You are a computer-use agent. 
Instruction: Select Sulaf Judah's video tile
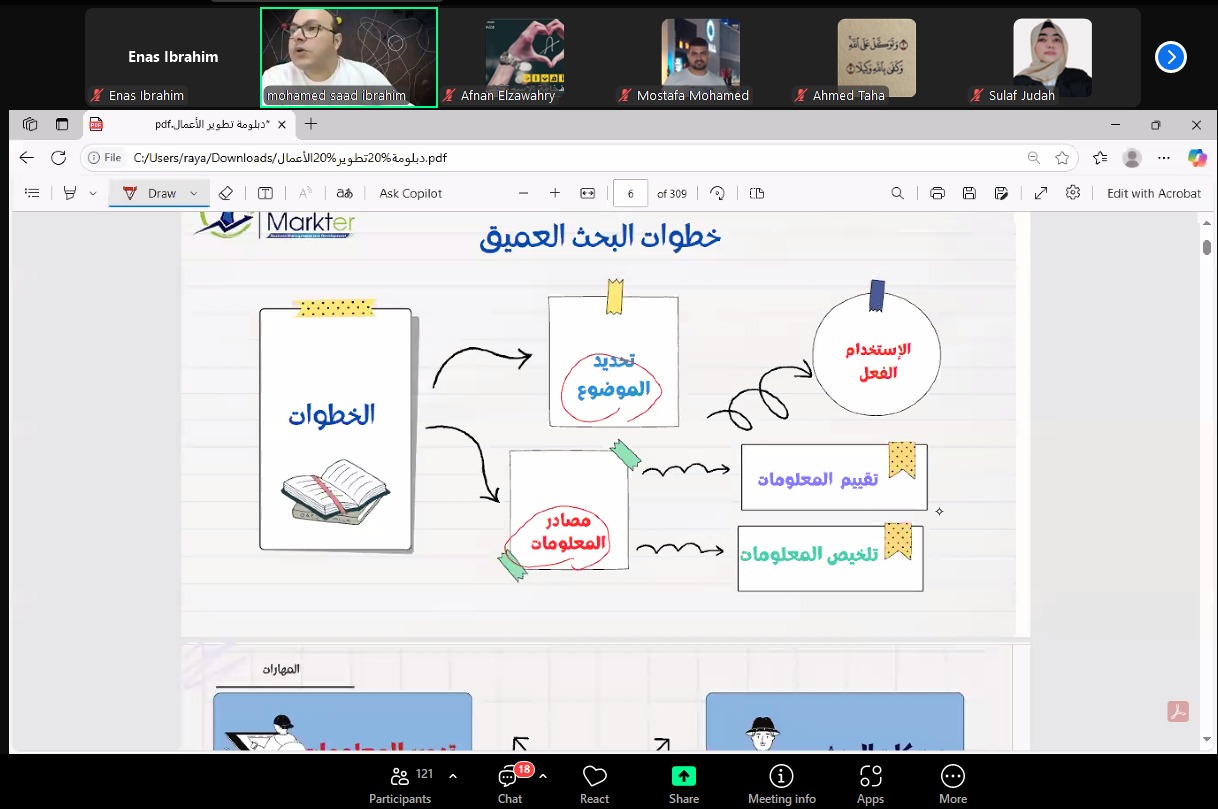pyautogui.click(x=1053, y=58)
